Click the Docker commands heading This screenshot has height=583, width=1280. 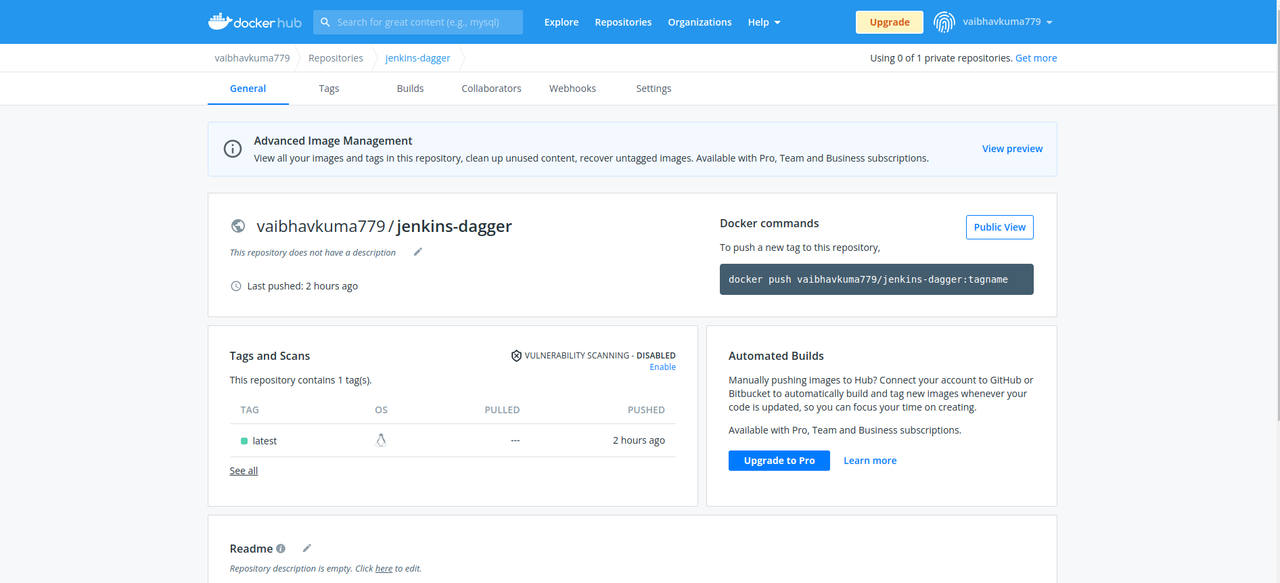[x=769, y=224]
